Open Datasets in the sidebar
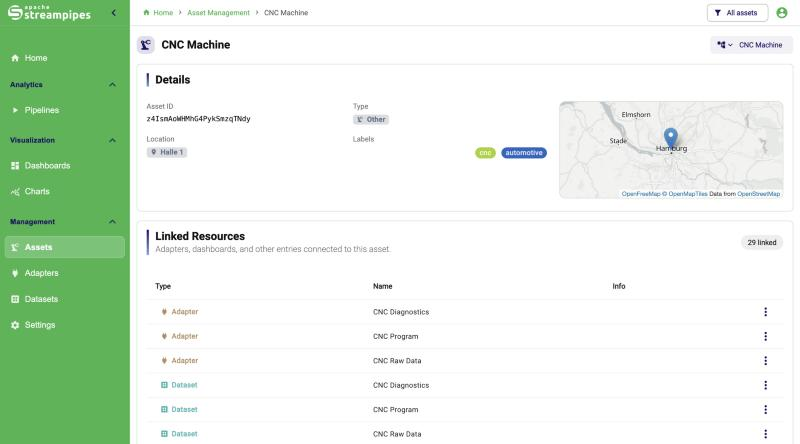 [65, 299]
